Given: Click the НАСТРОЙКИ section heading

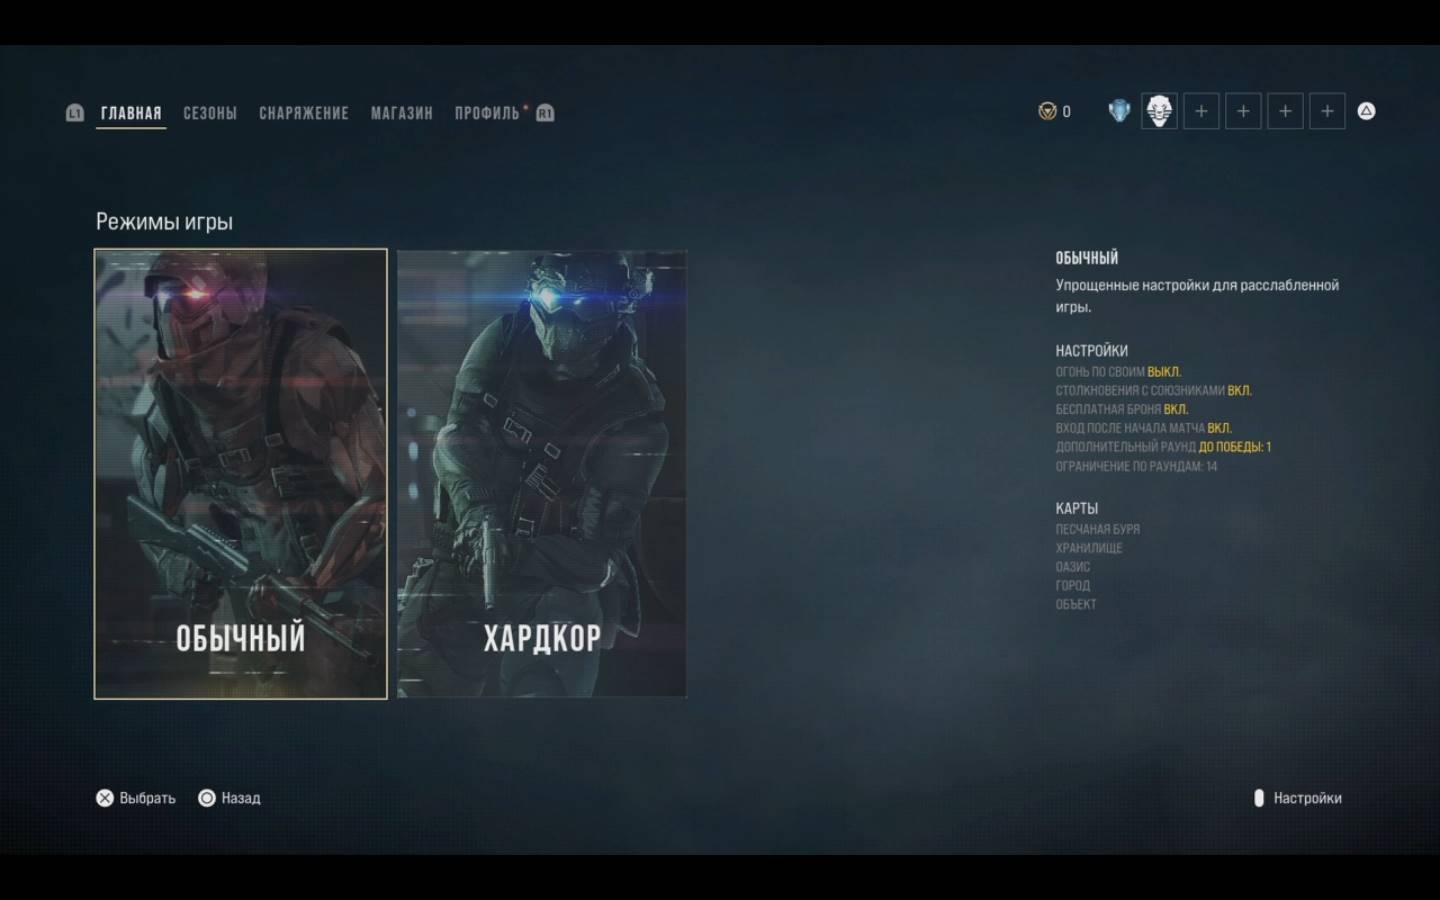Looking at the screenshot, I should pos(1092,351).
